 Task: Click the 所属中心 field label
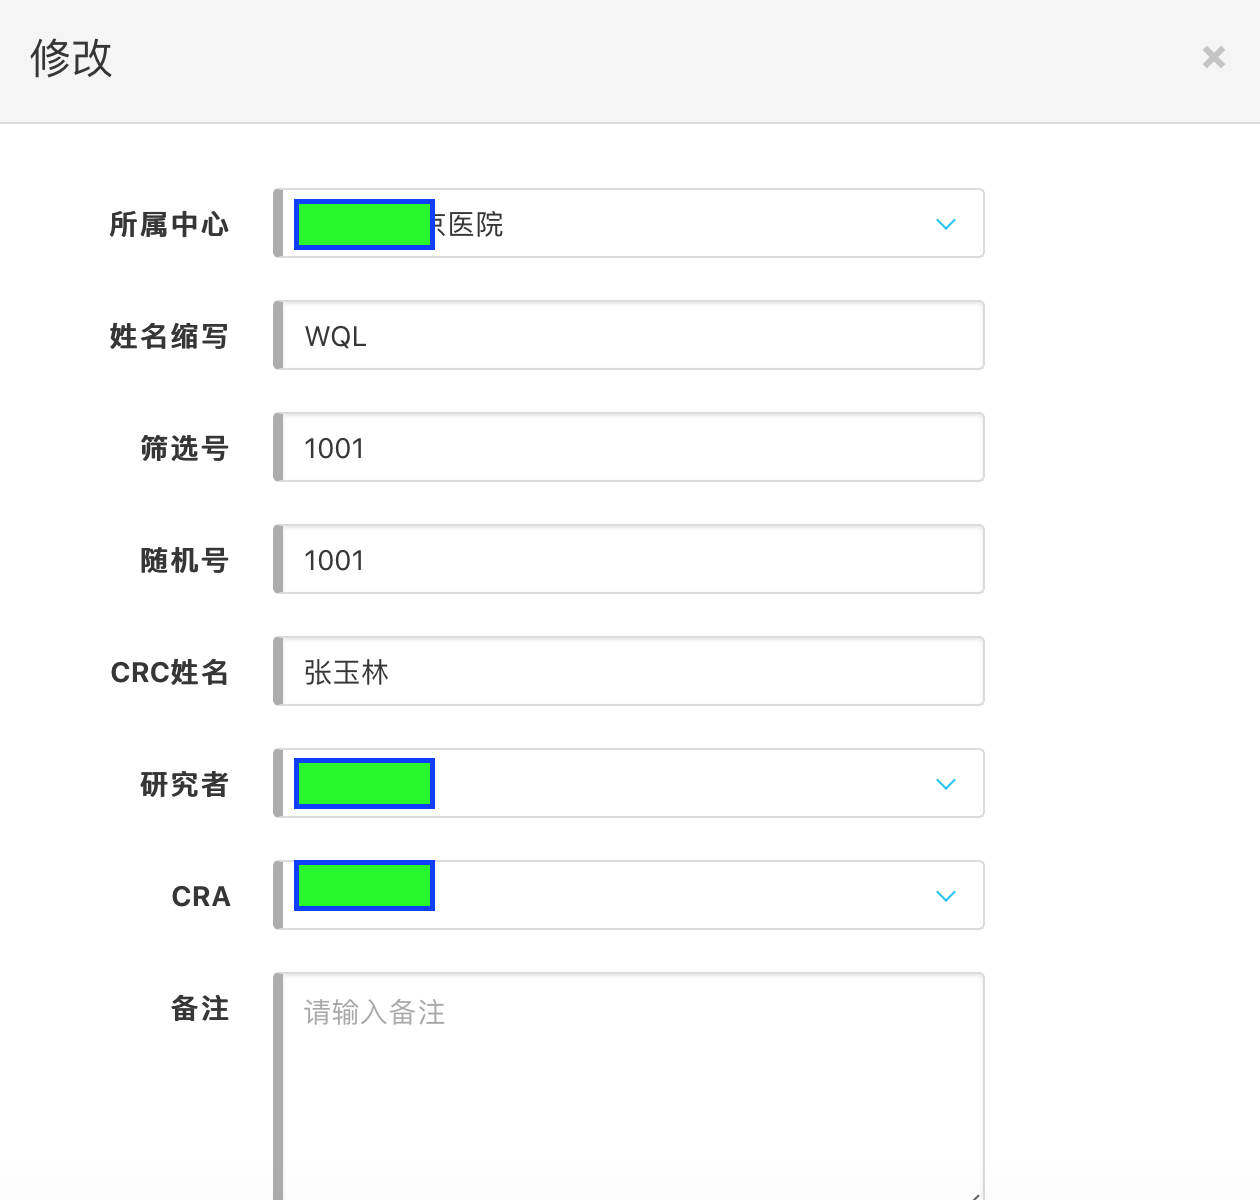169,225
